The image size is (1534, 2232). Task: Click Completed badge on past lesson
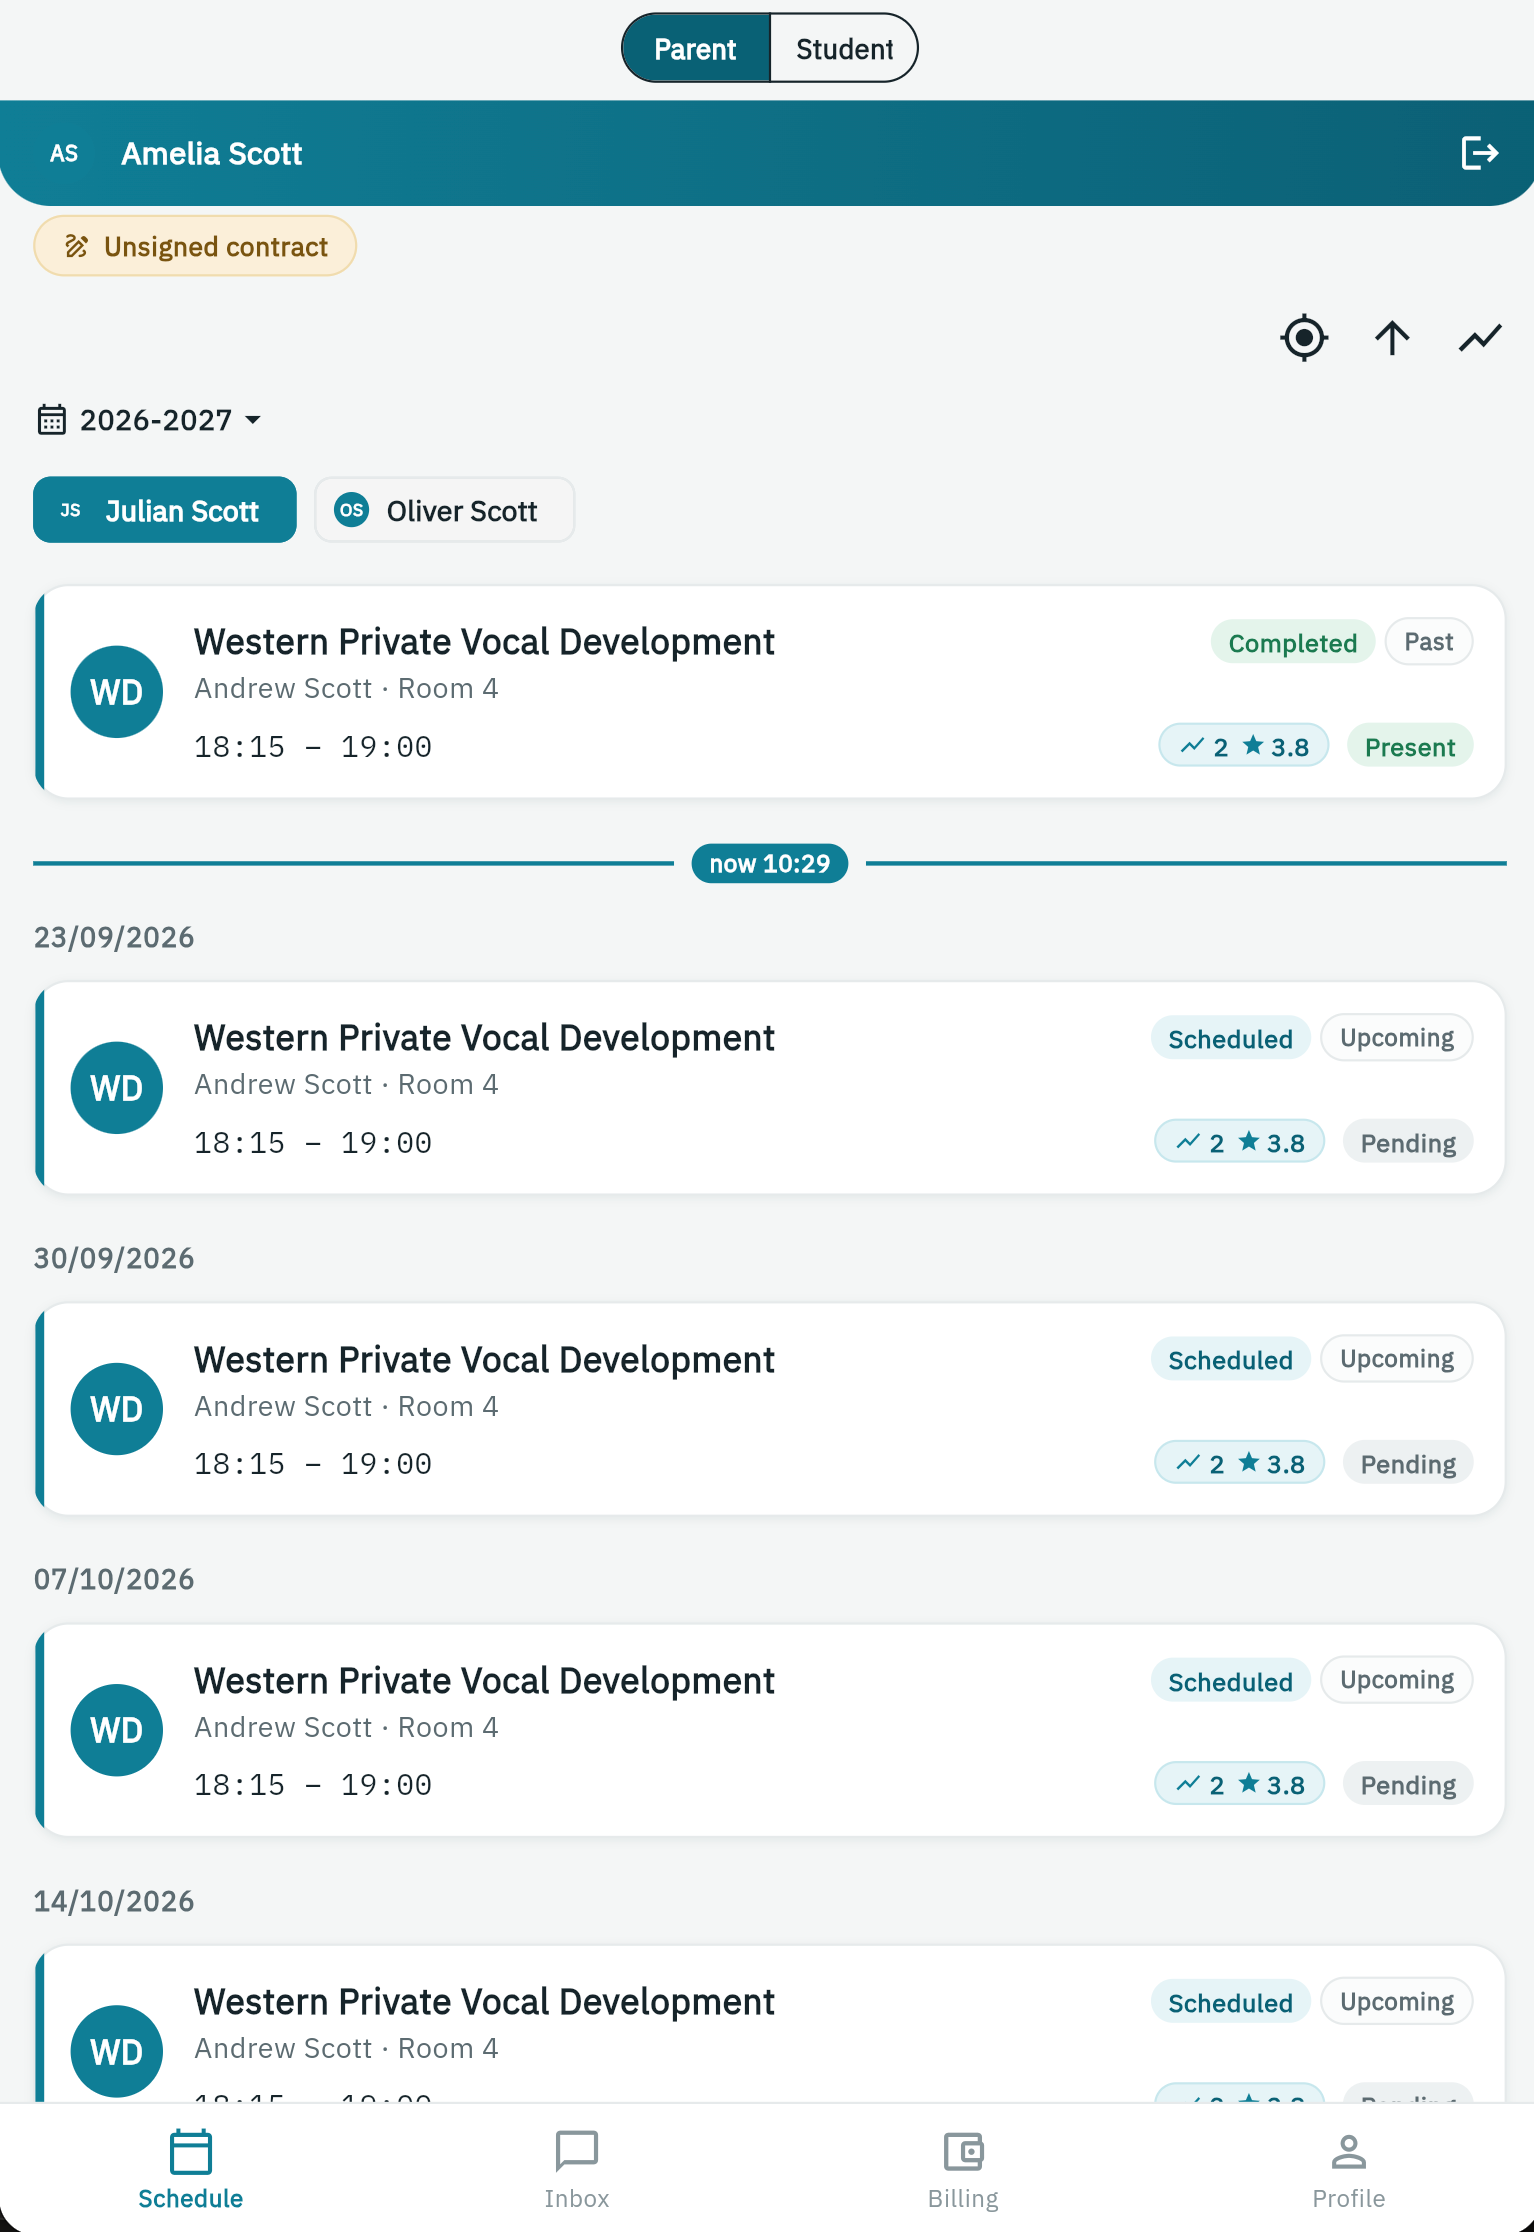coord(1292,643)
